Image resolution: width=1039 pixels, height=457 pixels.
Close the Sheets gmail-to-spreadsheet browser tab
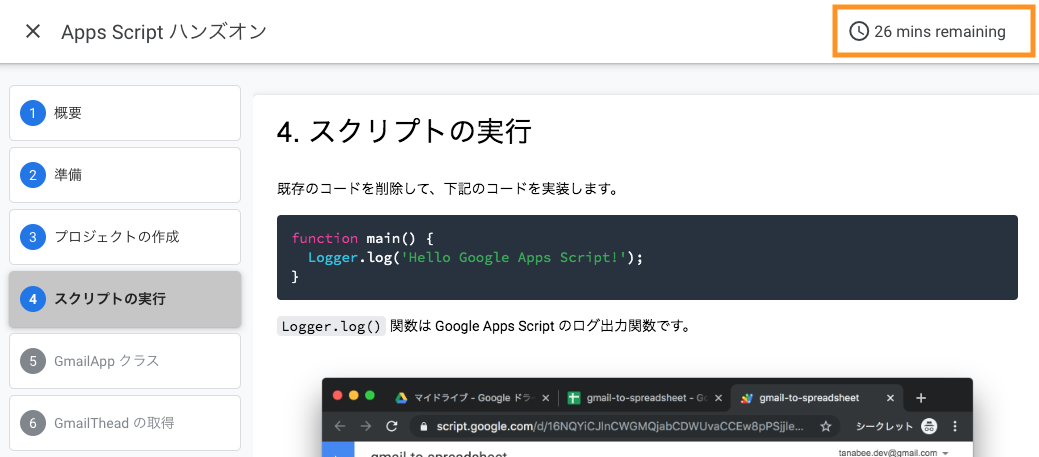pos(718,398)
